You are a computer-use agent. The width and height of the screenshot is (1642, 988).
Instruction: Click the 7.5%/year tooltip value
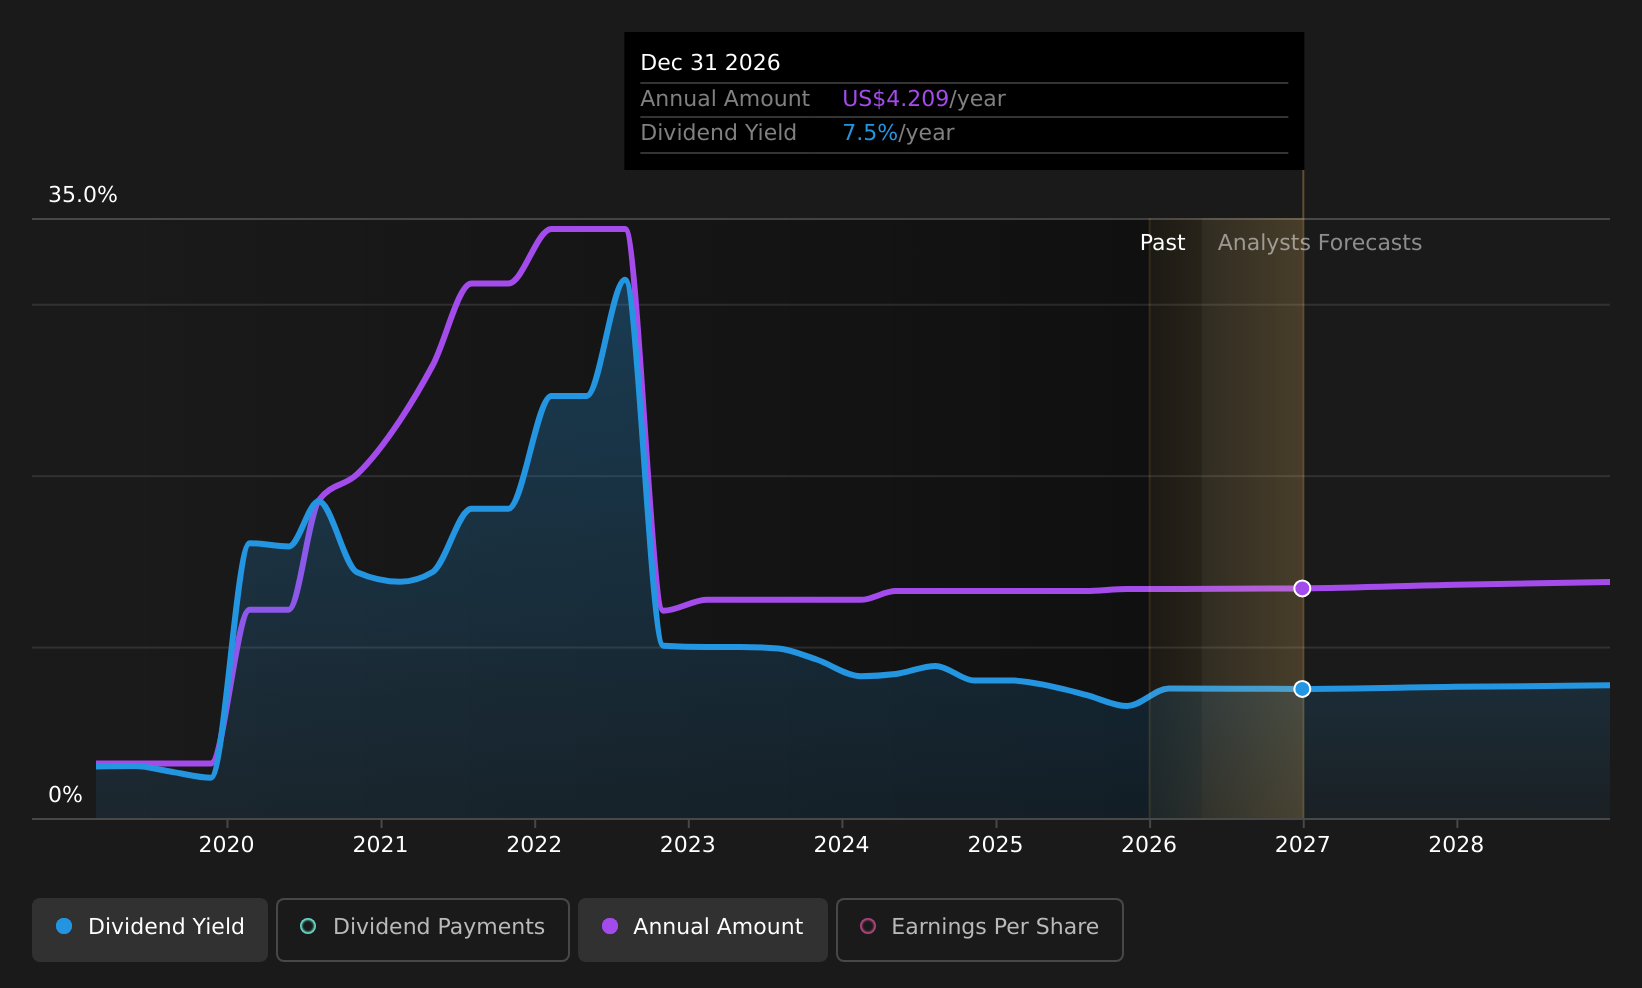[898, 133]
